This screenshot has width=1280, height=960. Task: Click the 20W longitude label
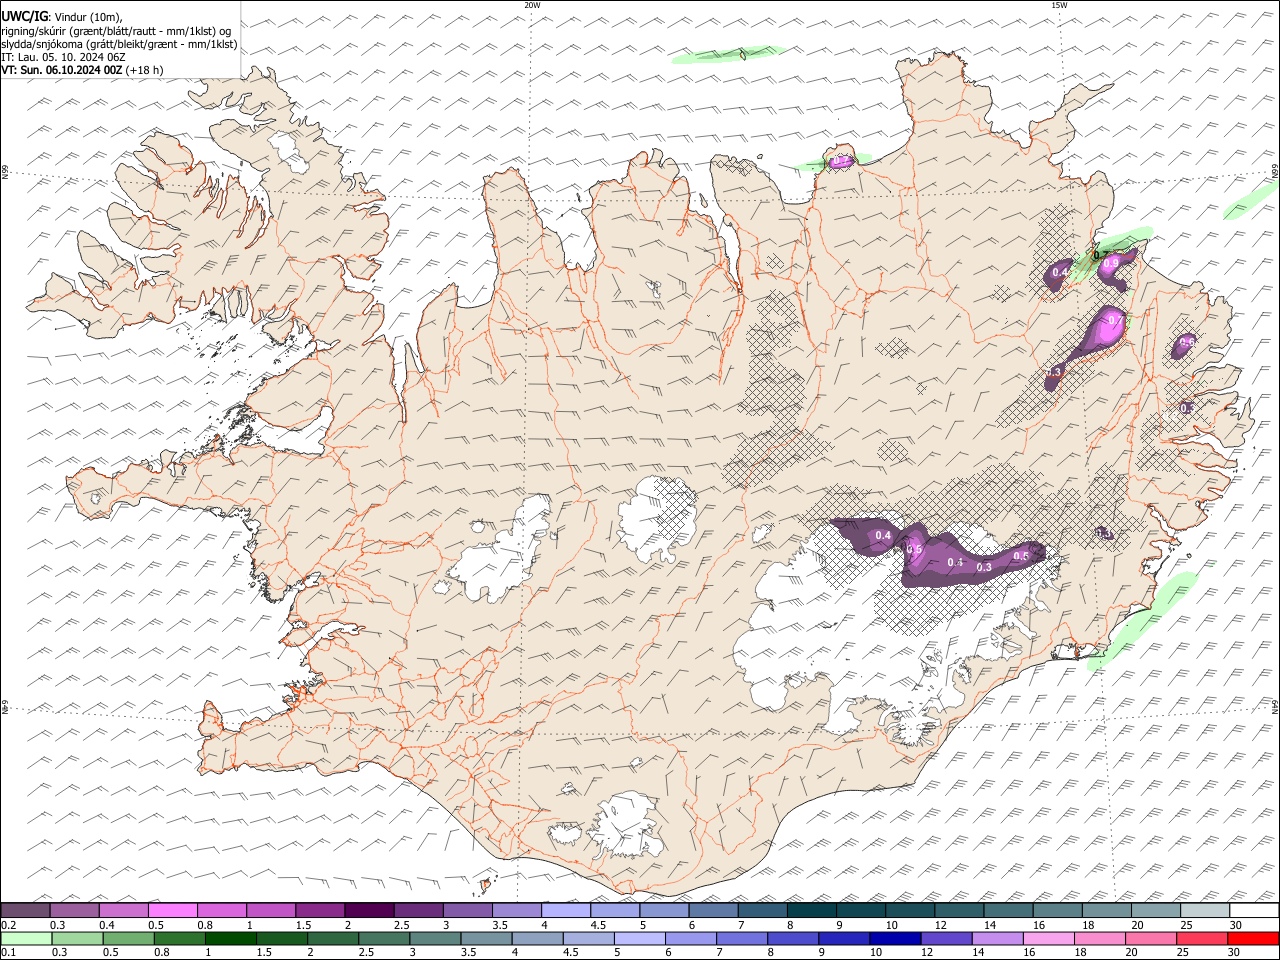coord(532,5)
